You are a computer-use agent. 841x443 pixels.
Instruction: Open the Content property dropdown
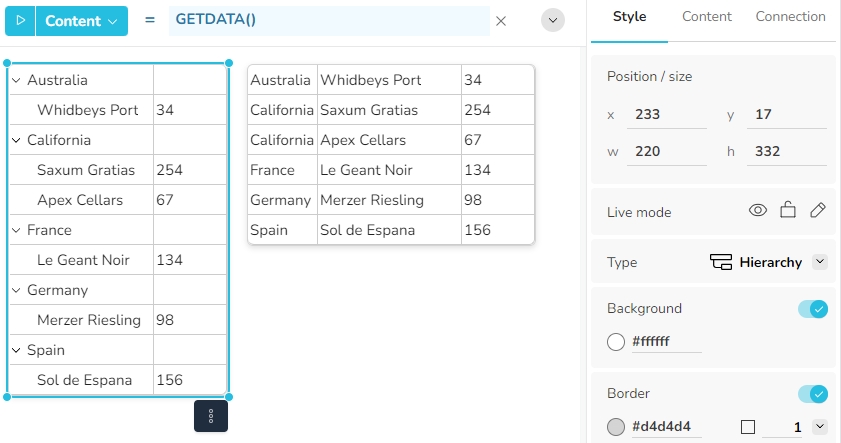tap(81, 21)
